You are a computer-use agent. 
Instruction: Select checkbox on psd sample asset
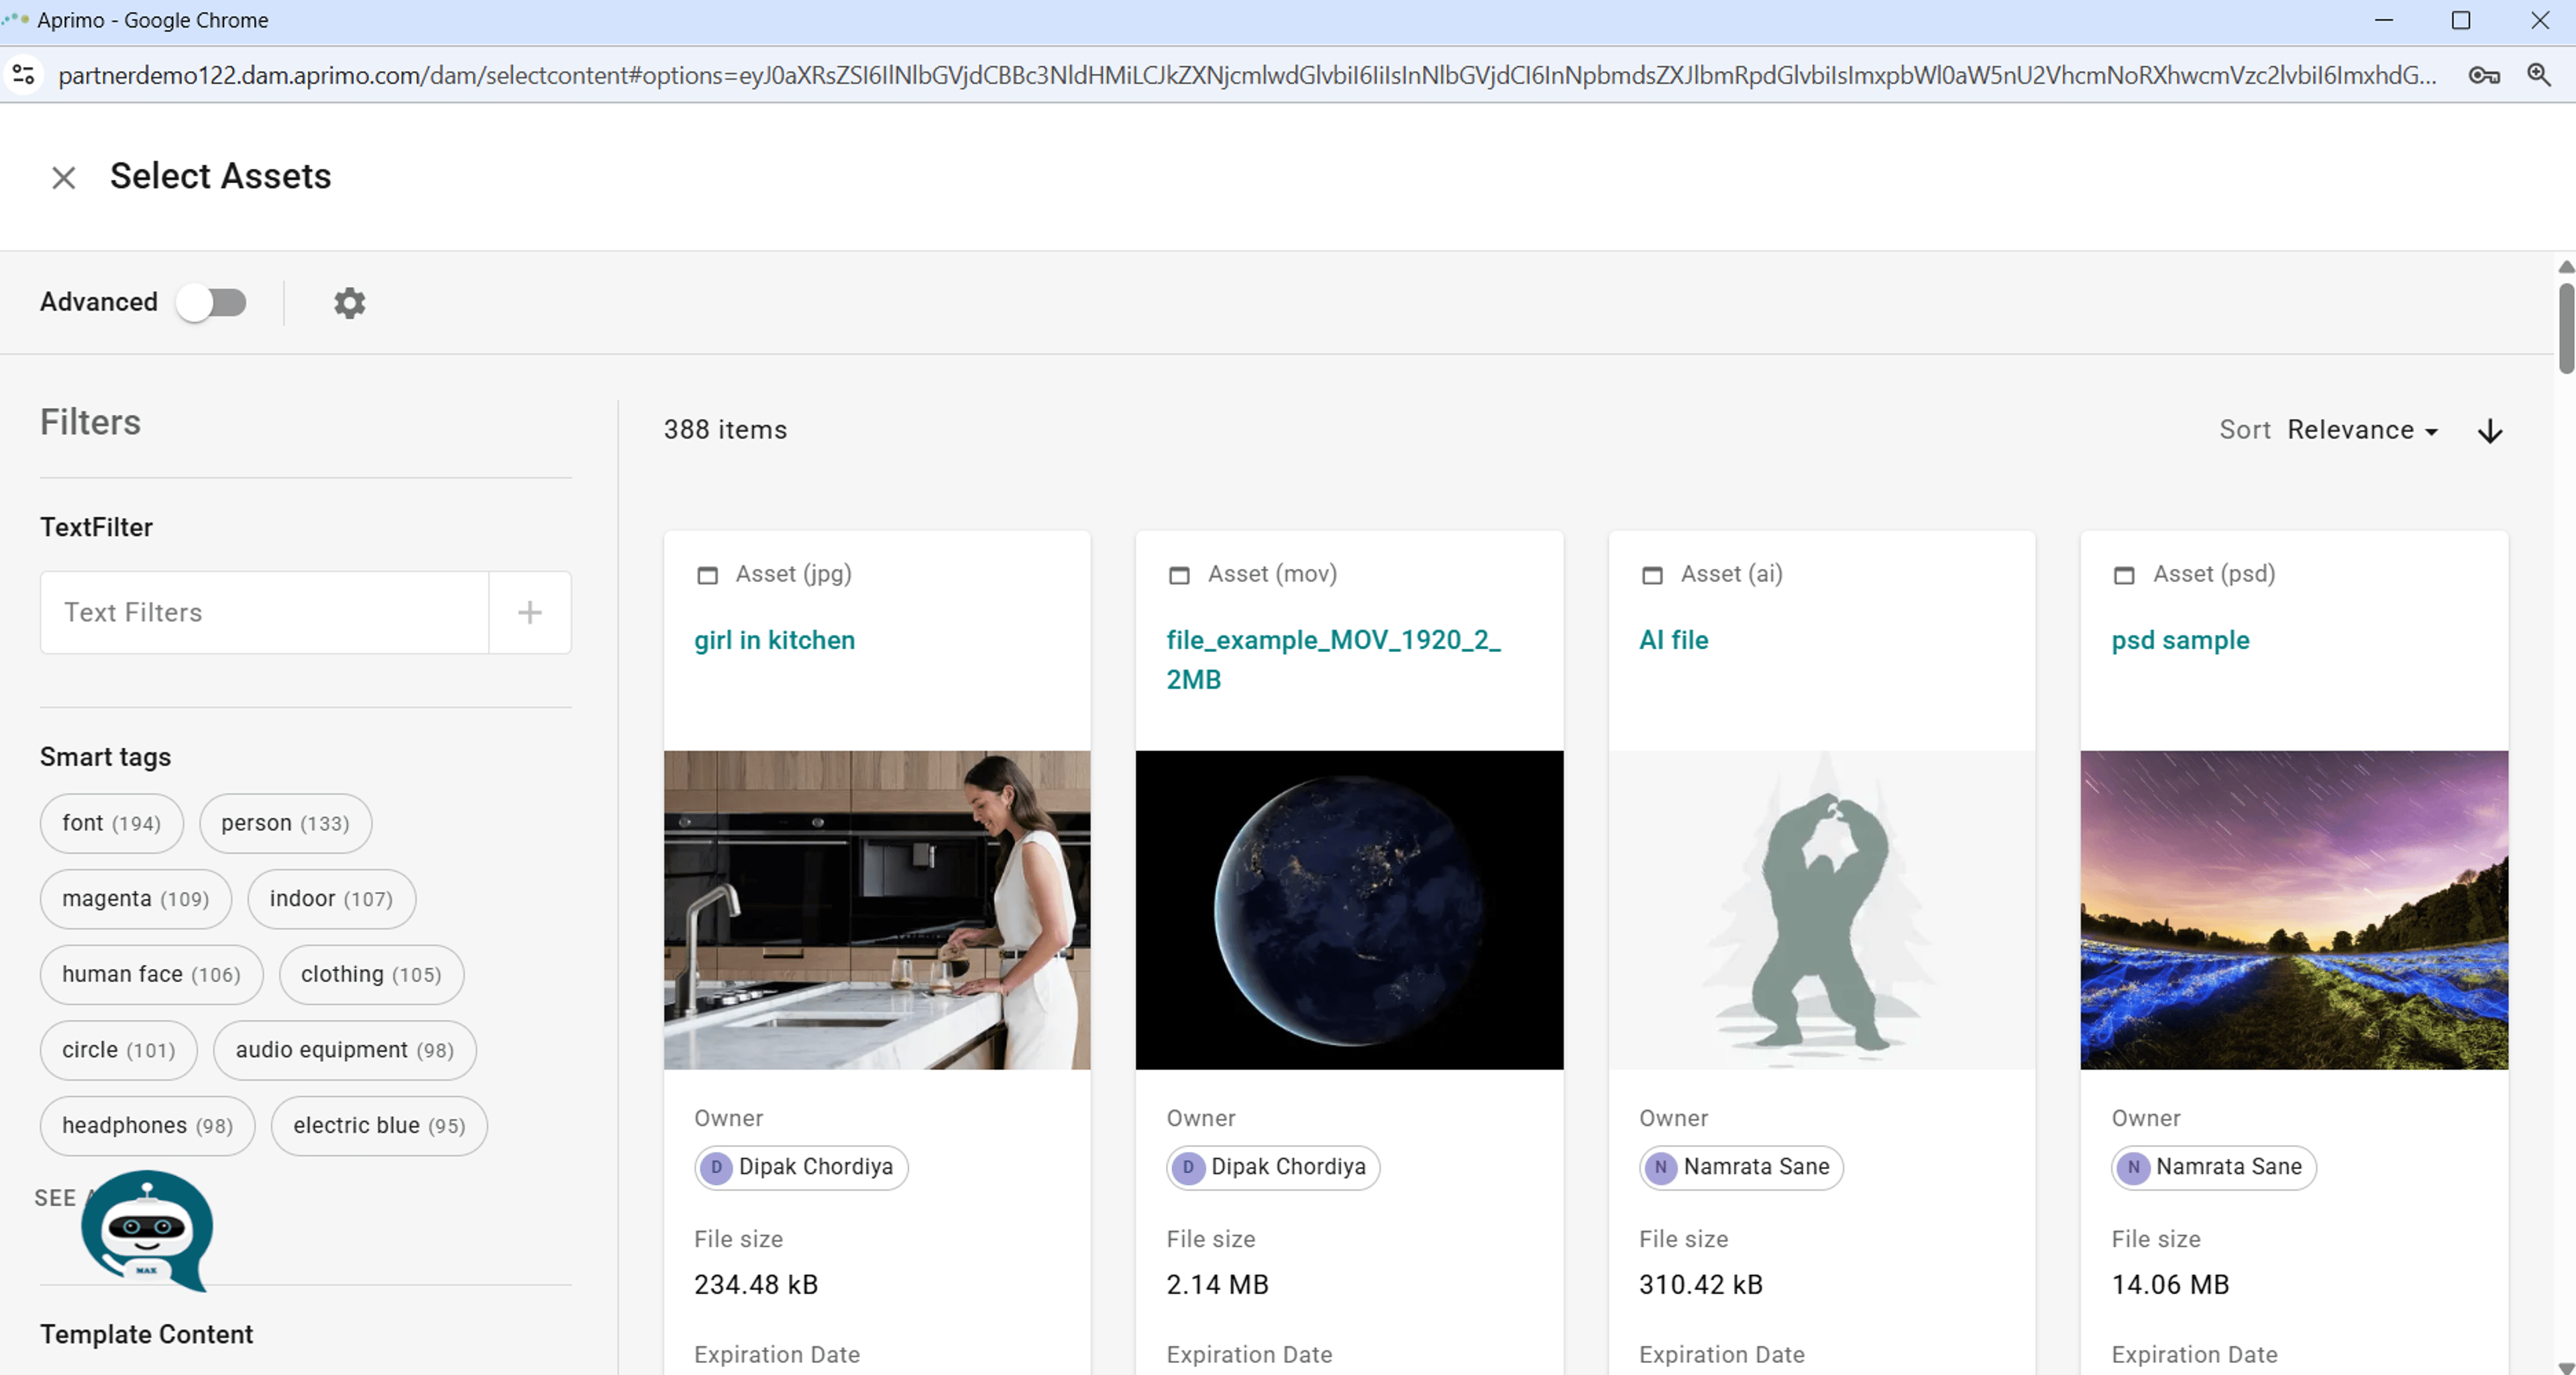(2124, 575)
